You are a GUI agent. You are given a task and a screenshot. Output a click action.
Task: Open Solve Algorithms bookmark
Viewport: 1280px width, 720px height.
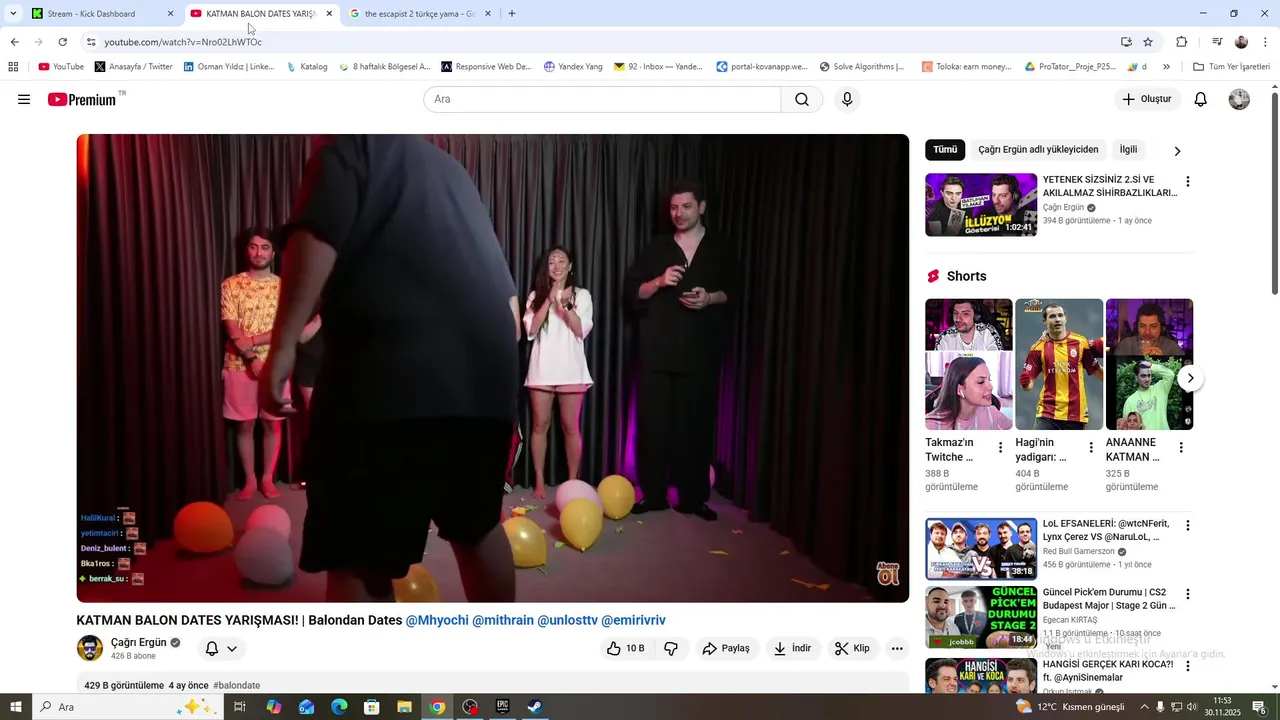click(862, 67)
